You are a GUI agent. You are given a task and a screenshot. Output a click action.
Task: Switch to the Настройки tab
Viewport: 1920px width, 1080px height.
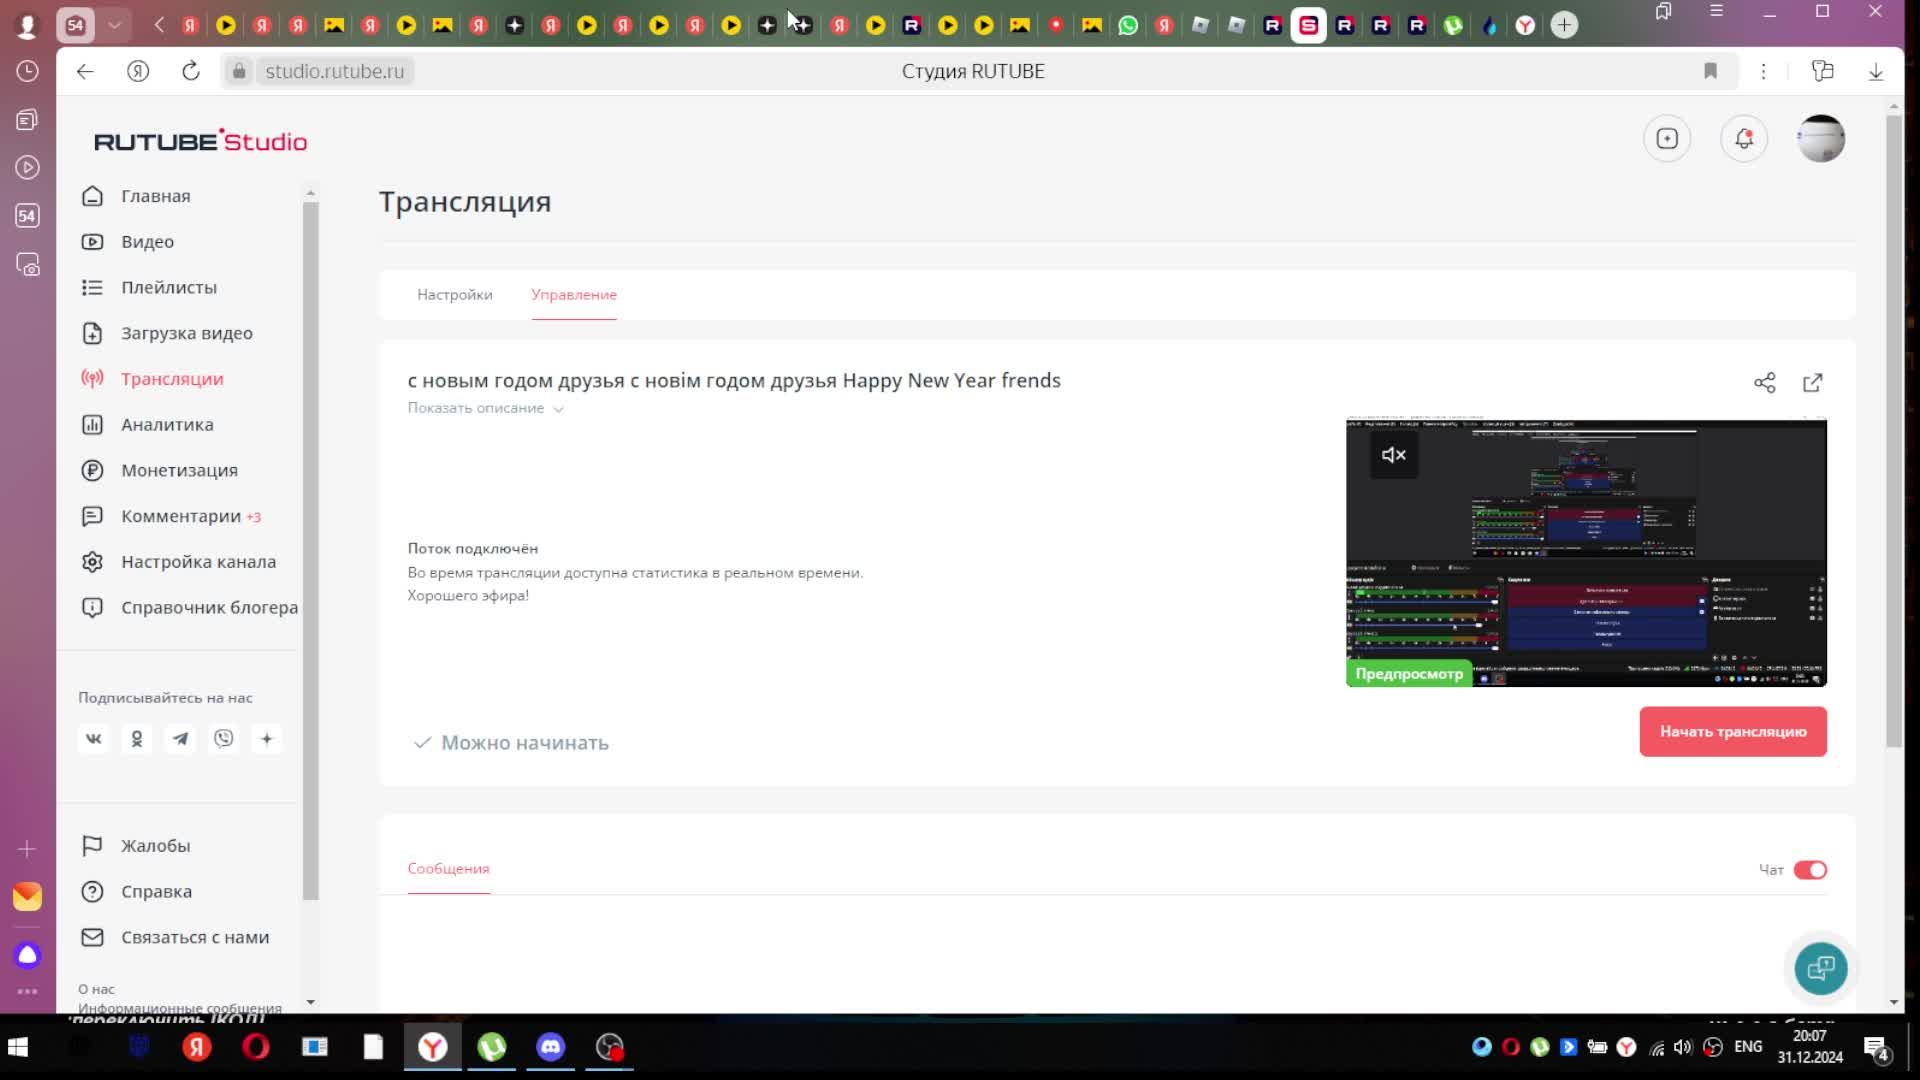455,295
